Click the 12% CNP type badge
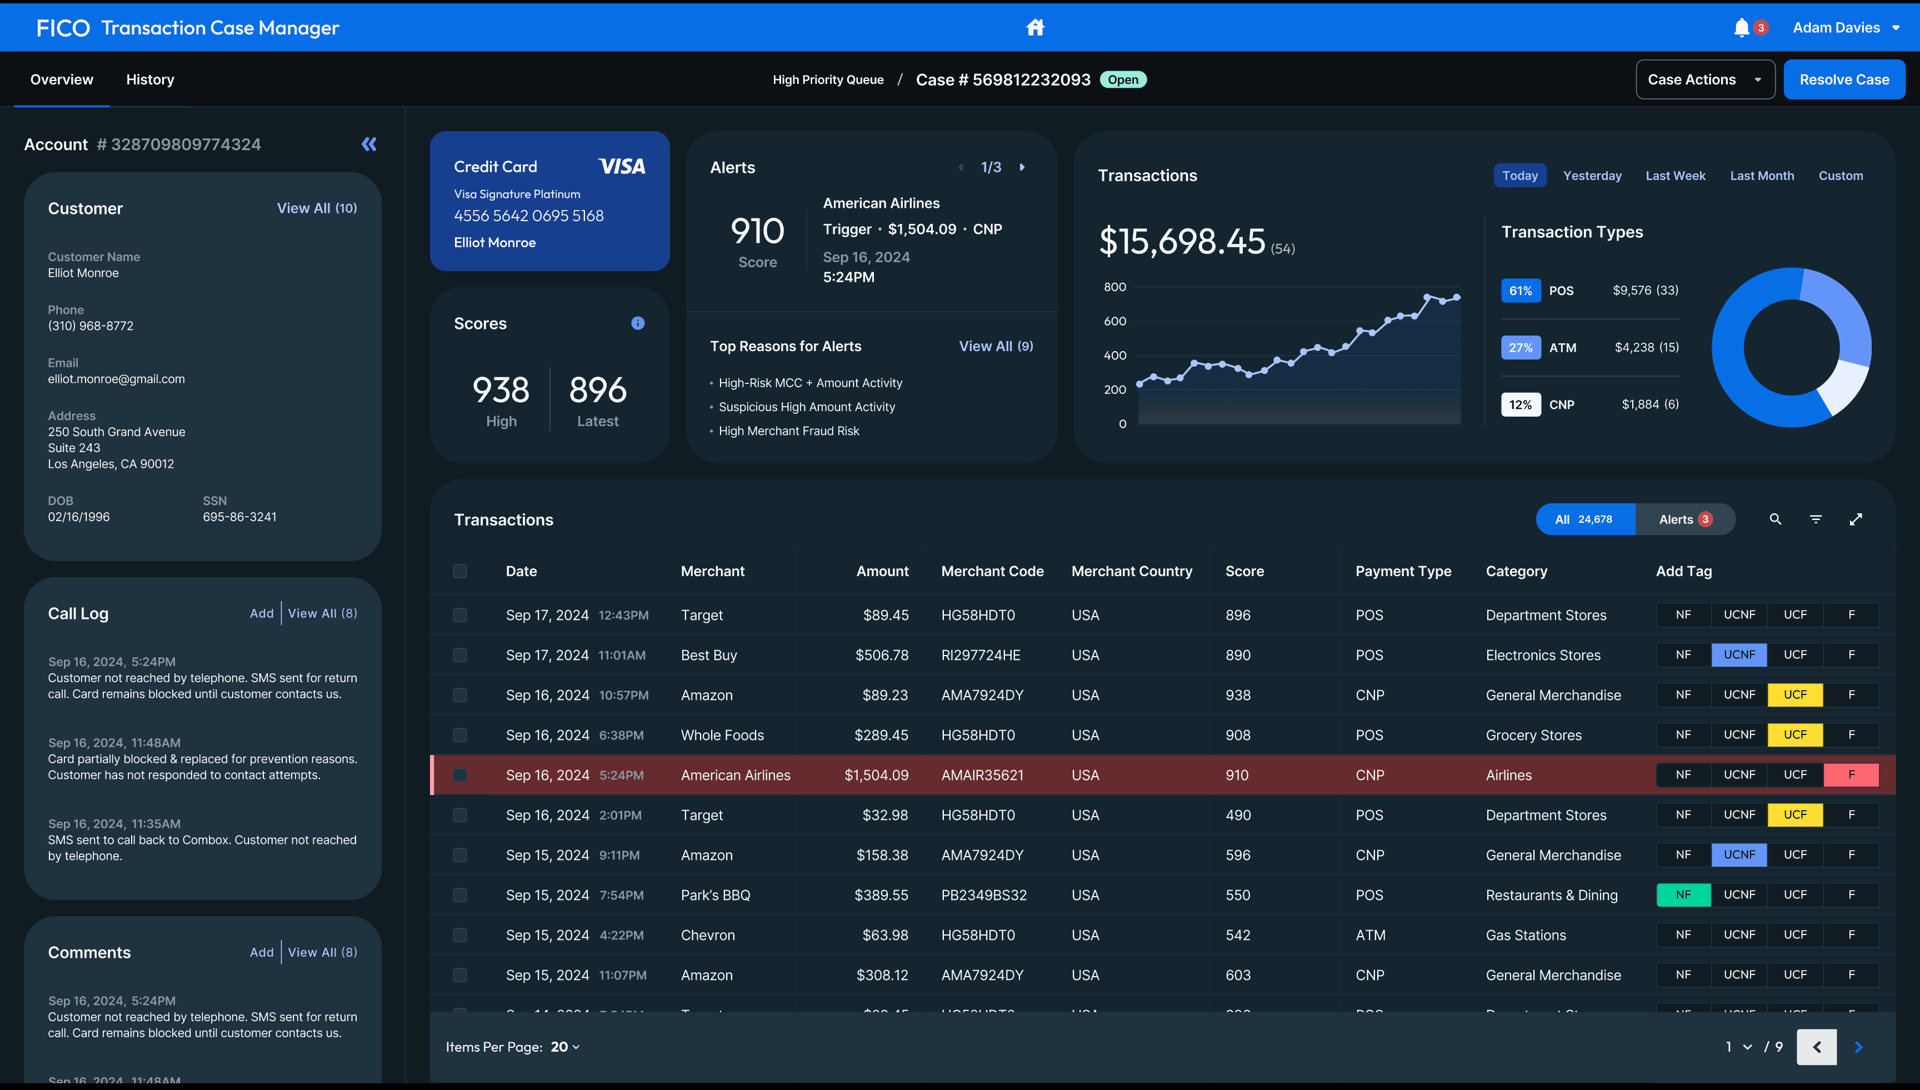Image resolution: width=1920 pixels, height=1090 pixels. [1520, 404]
